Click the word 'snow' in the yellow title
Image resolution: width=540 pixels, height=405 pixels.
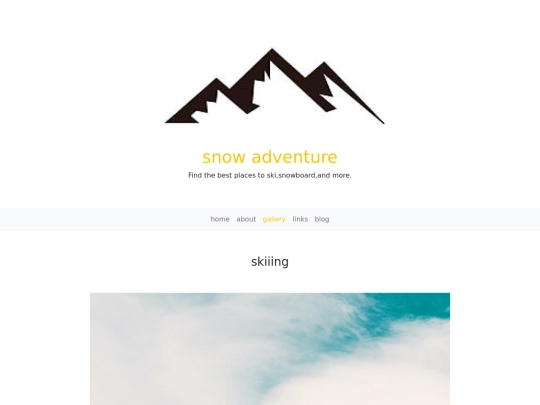pos(224,157)
